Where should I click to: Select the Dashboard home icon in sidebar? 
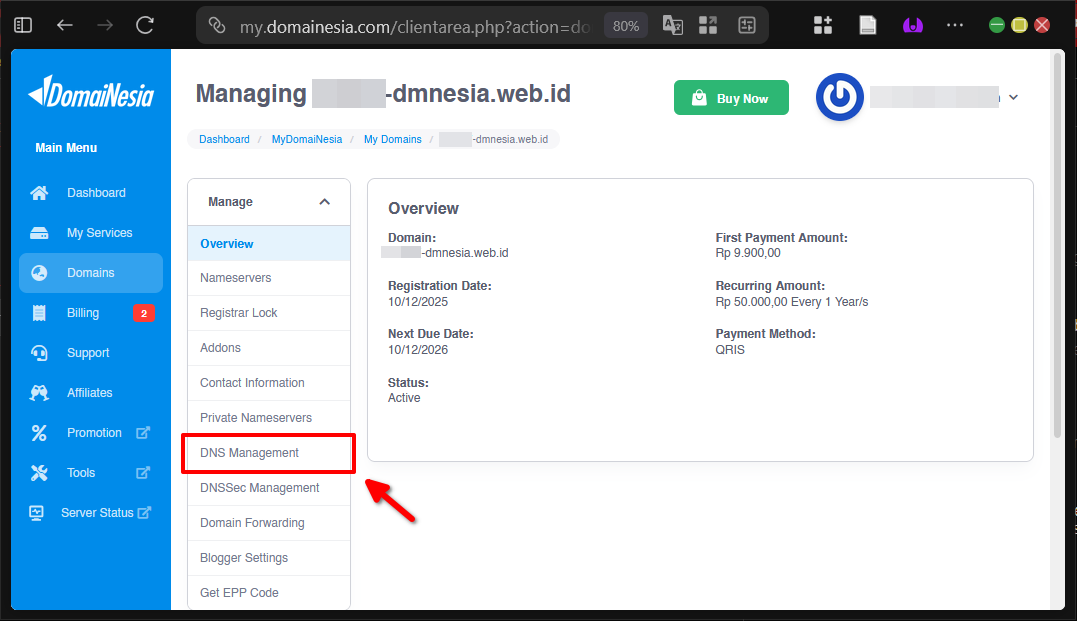[x=38, y=192]
